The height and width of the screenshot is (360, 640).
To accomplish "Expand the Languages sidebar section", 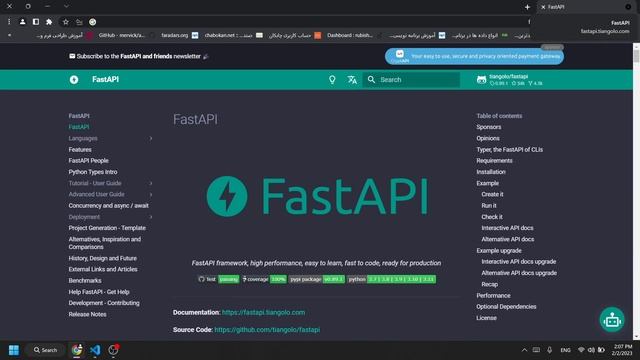I will (x=110, y=138).
